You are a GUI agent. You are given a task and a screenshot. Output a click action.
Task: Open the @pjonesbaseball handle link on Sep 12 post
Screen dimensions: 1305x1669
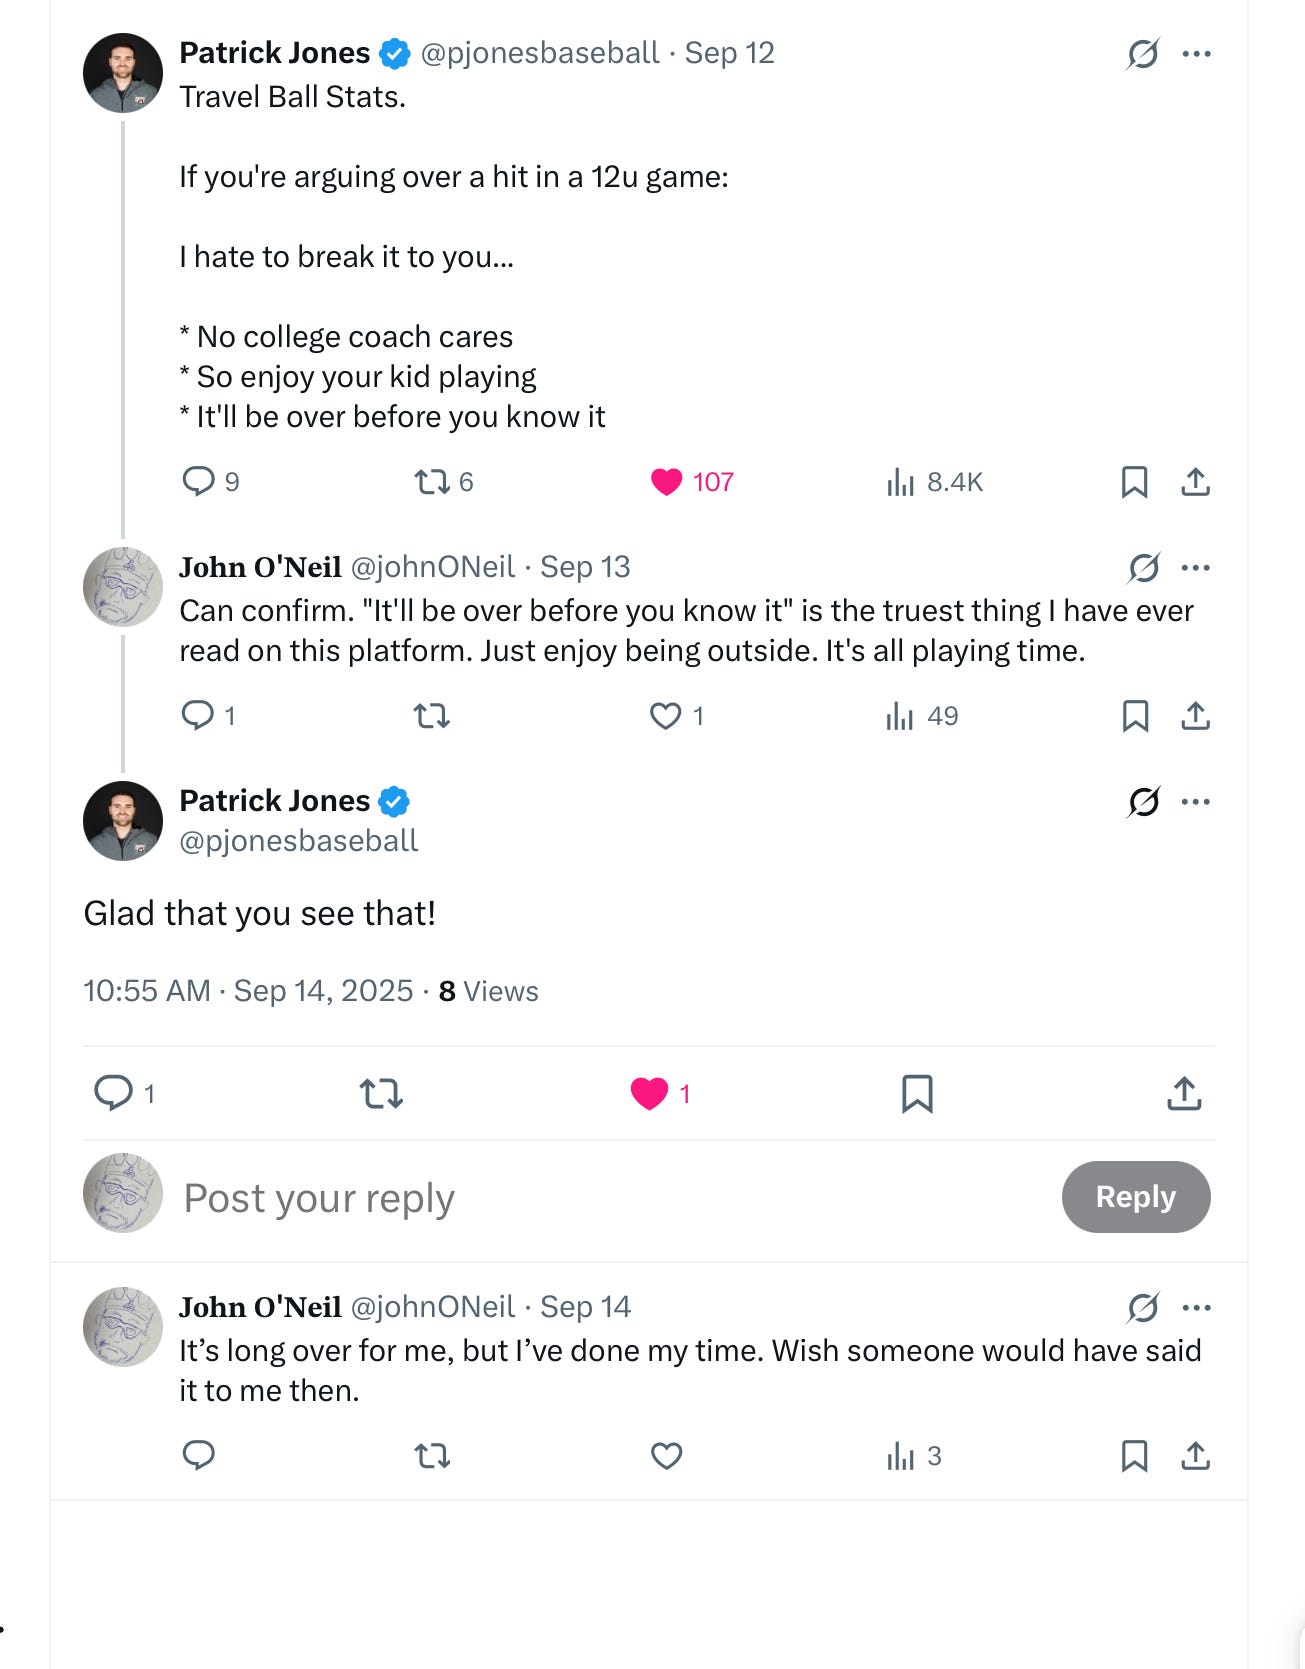coord(540,53)
